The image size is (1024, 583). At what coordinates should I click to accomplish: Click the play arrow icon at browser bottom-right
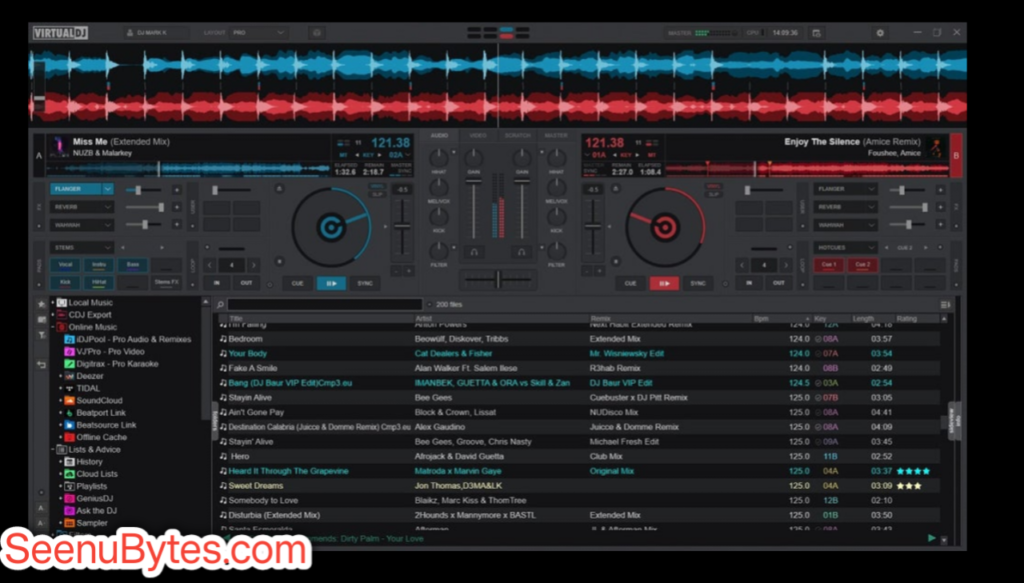pyautogui.click(x=931, y=538)
